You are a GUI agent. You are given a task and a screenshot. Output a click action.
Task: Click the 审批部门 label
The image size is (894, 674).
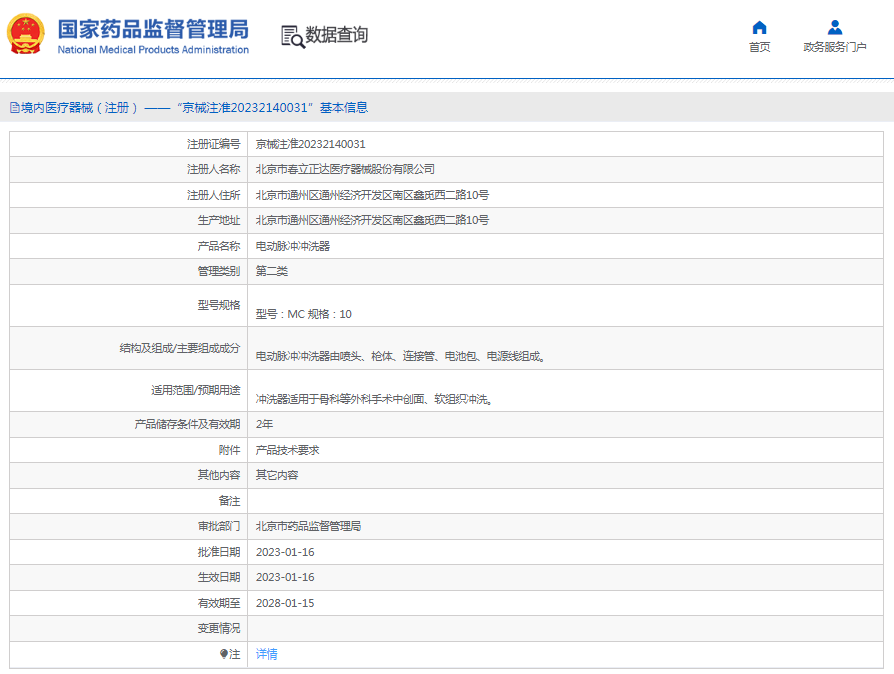(x=219, y=526)
